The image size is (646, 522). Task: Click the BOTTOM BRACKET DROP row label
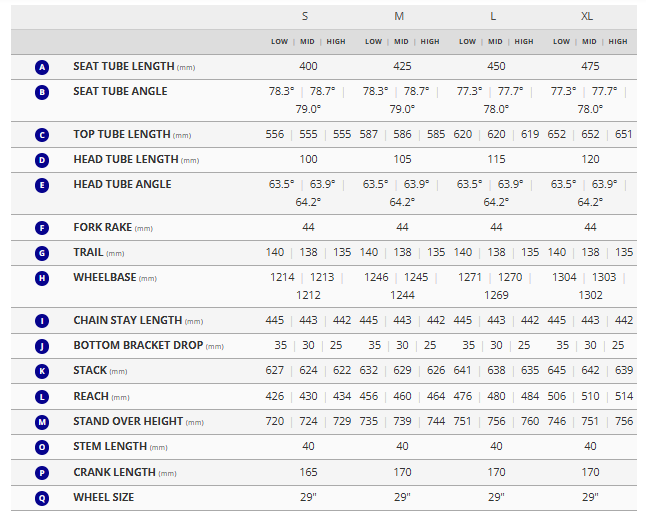pos(138,346)
